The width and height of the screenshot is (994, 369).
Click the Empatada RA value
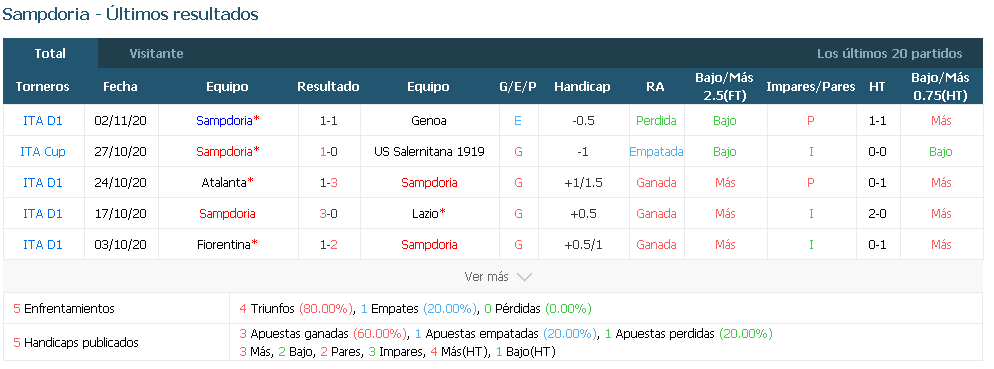[656, 152]
